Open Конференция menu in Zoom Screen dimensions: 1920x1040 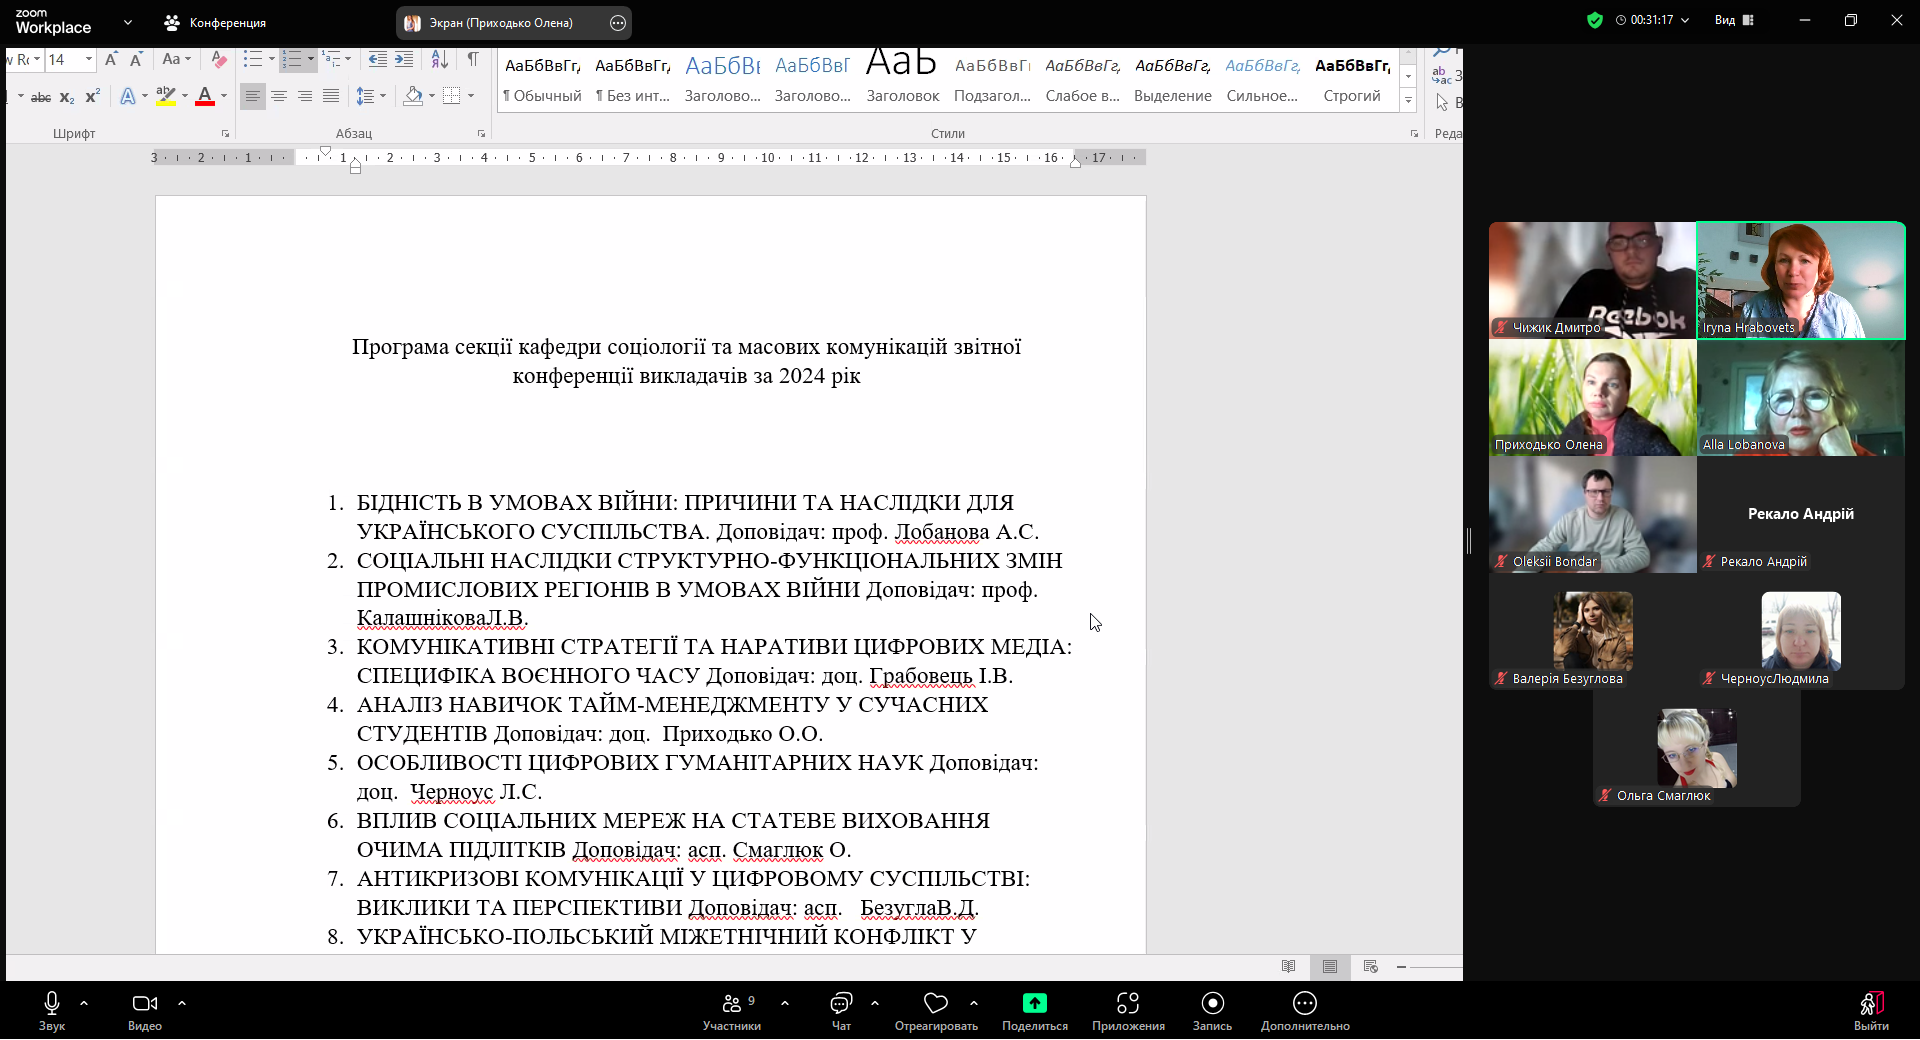coord(215,22)
